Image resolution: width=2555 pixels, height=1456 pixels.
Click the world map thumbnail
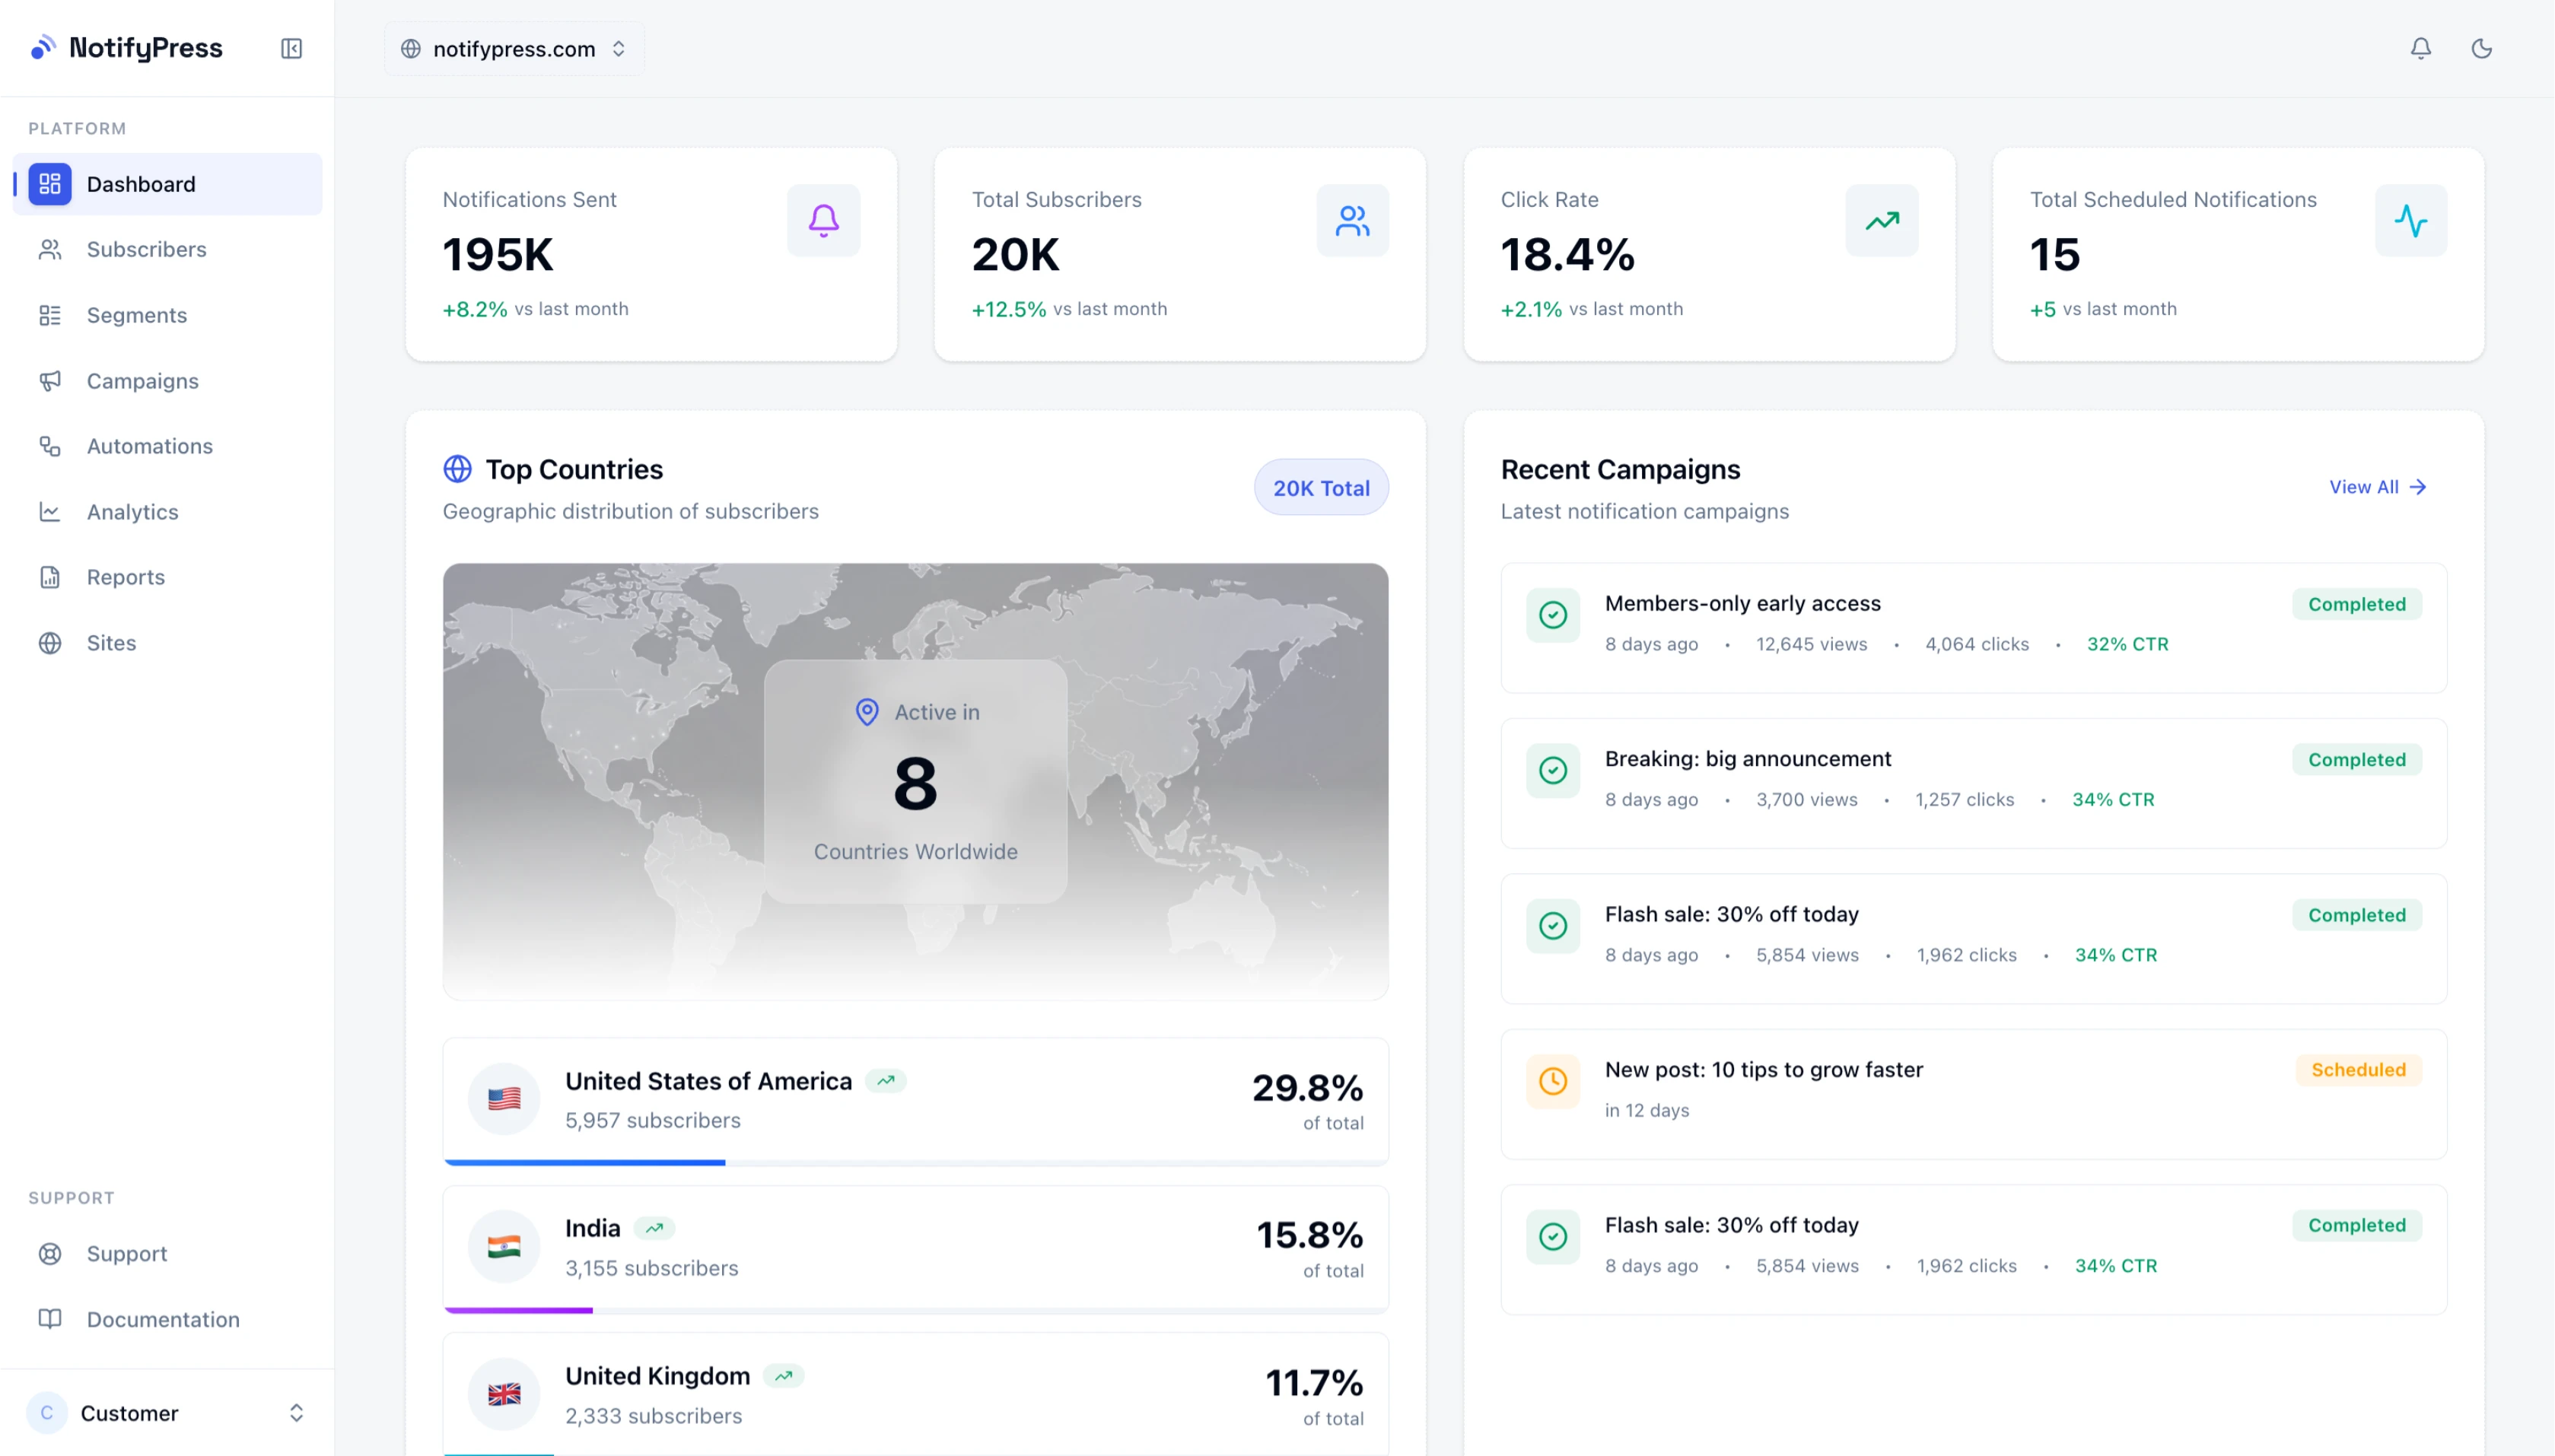[915, 781]
